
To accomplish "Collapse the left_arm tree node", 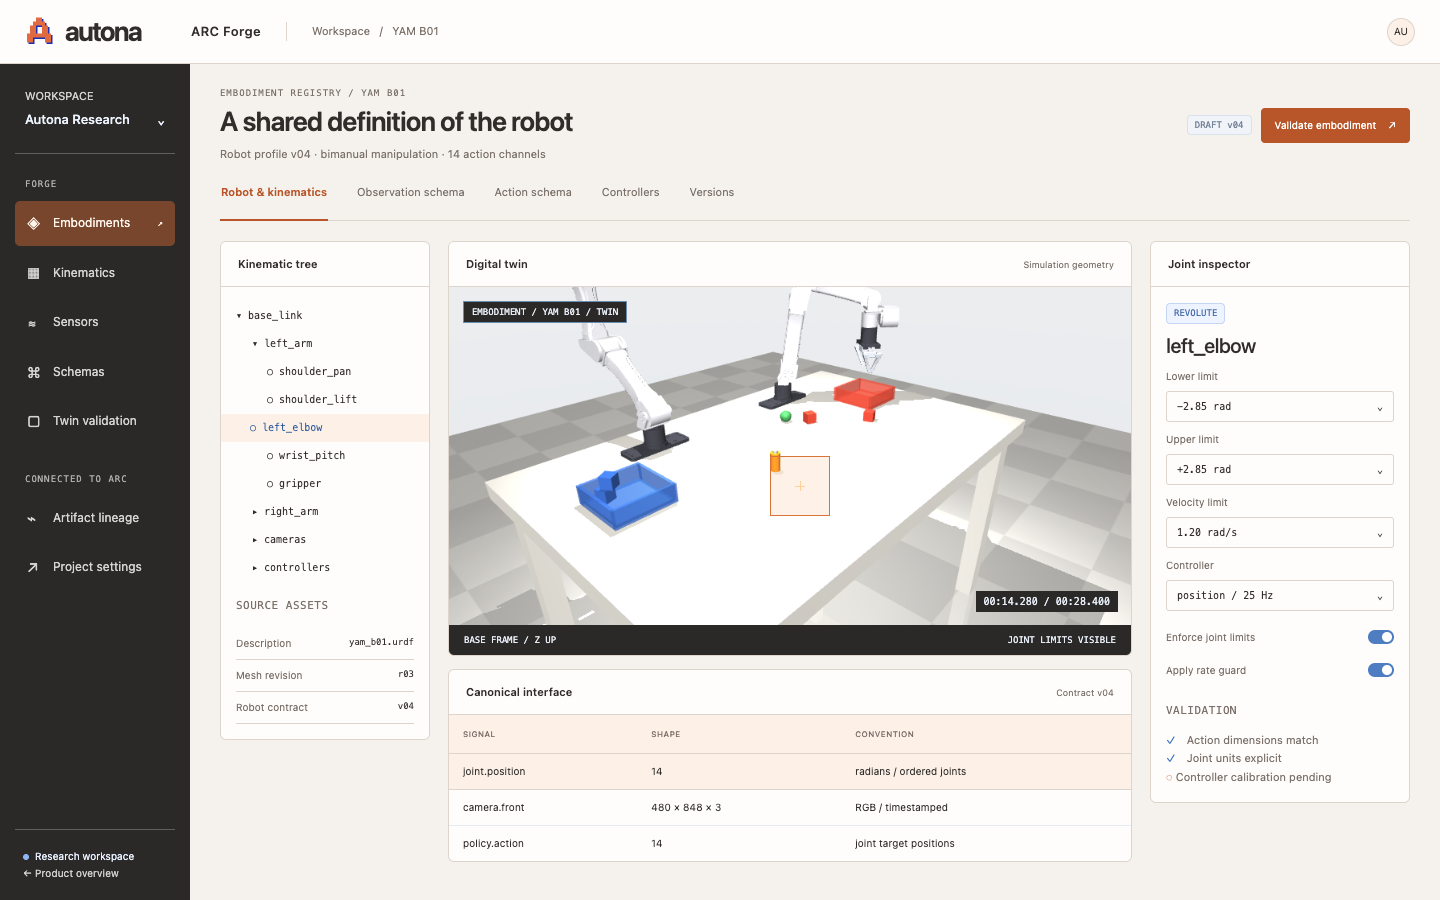I will point(255,344).
